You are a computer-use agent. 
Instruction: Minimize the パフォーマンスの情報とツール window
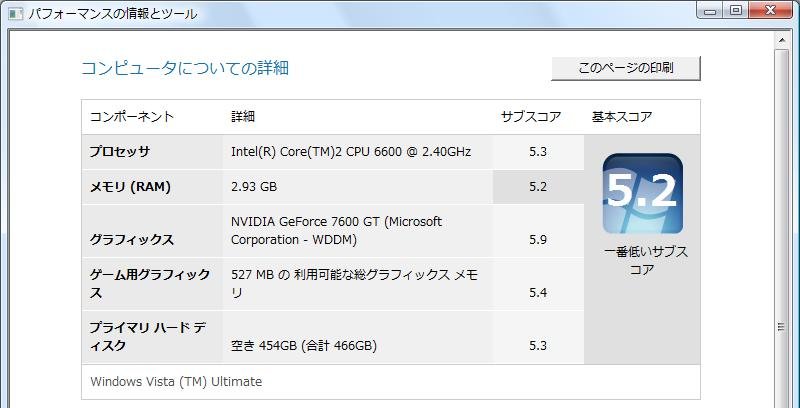pyautogui.click(x=710, y=11)
